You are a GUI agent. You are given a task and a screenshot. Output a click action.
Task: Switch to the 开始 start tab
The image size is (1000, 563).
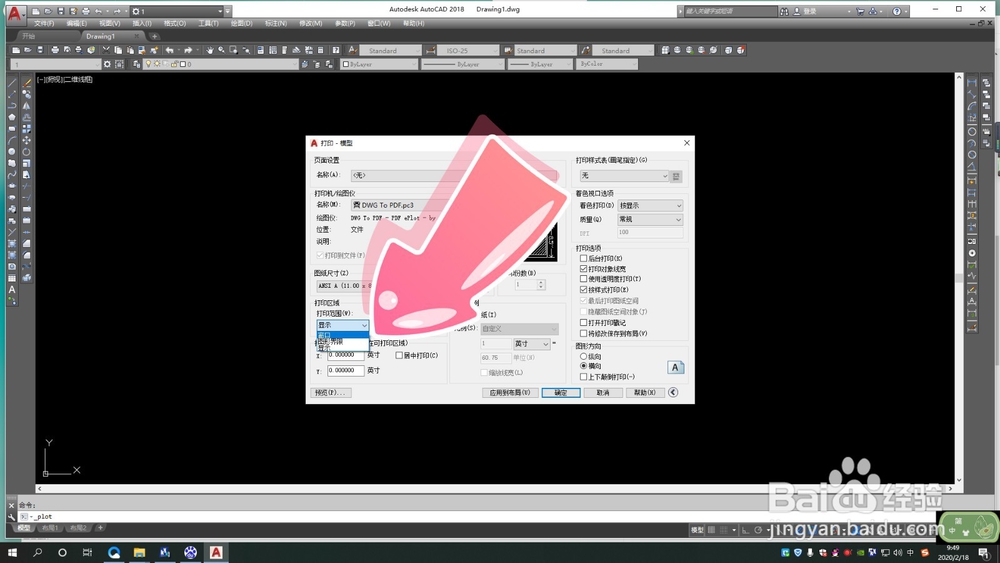pos(29,36)
